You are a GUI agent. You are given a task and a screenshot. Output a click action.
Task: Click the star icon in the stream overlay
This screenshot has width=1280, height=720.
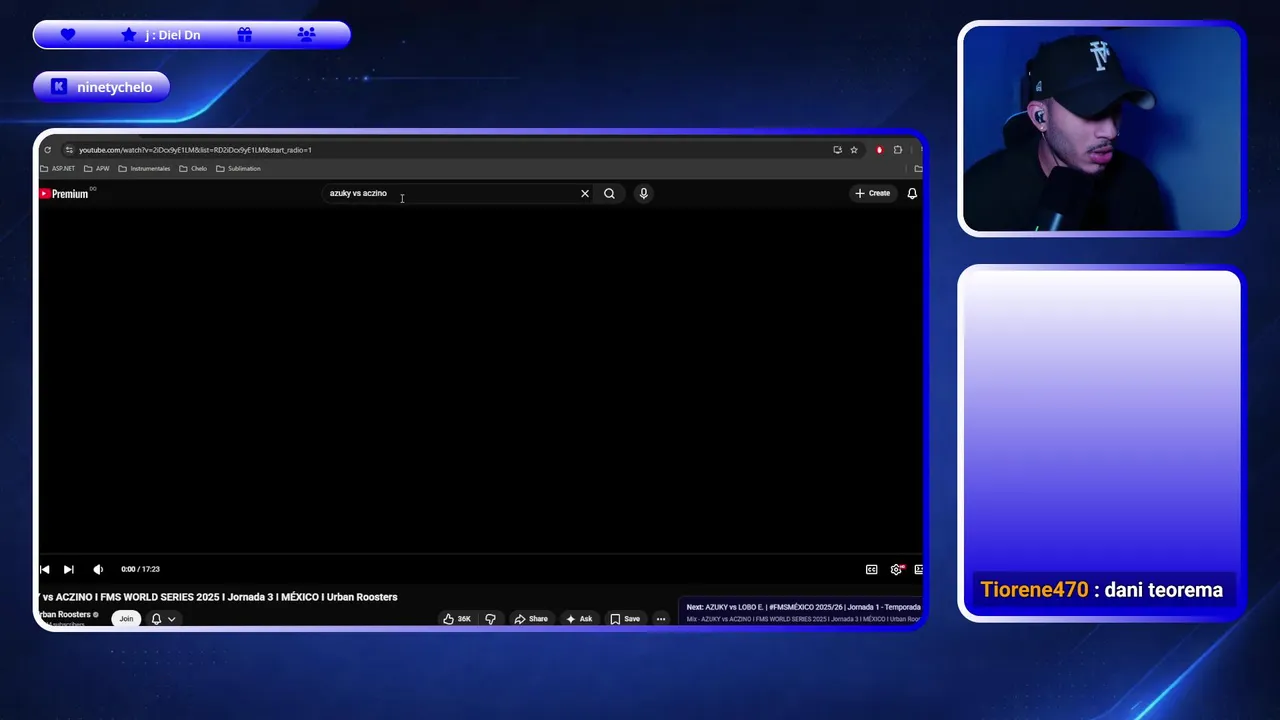[x=129, y=34]
